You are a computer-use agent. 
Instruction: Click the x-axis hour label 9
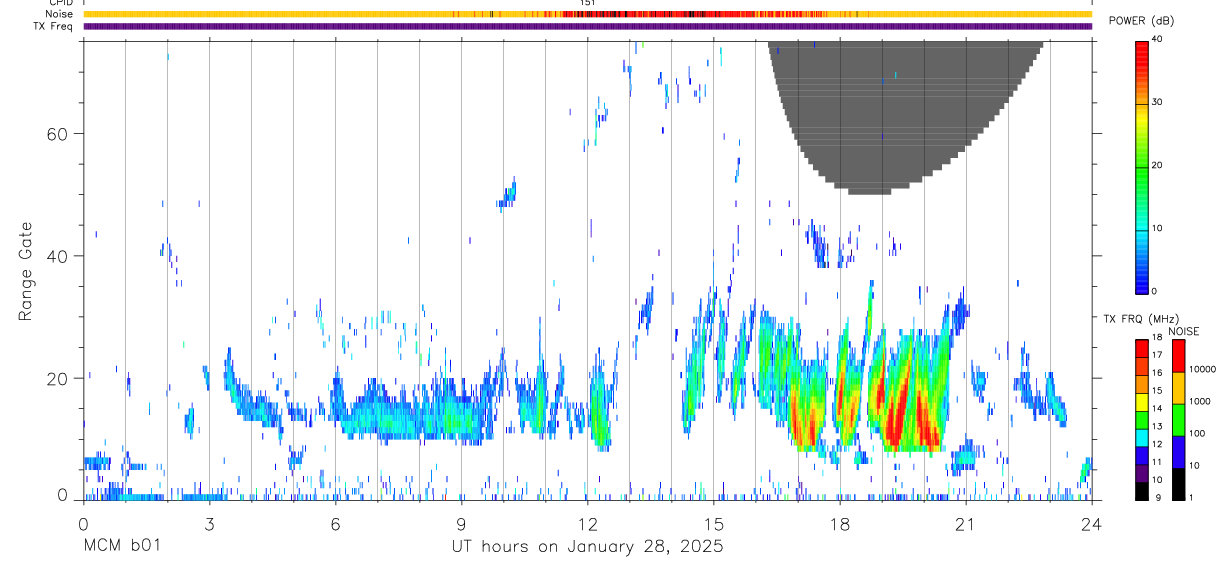pos(461,522)
